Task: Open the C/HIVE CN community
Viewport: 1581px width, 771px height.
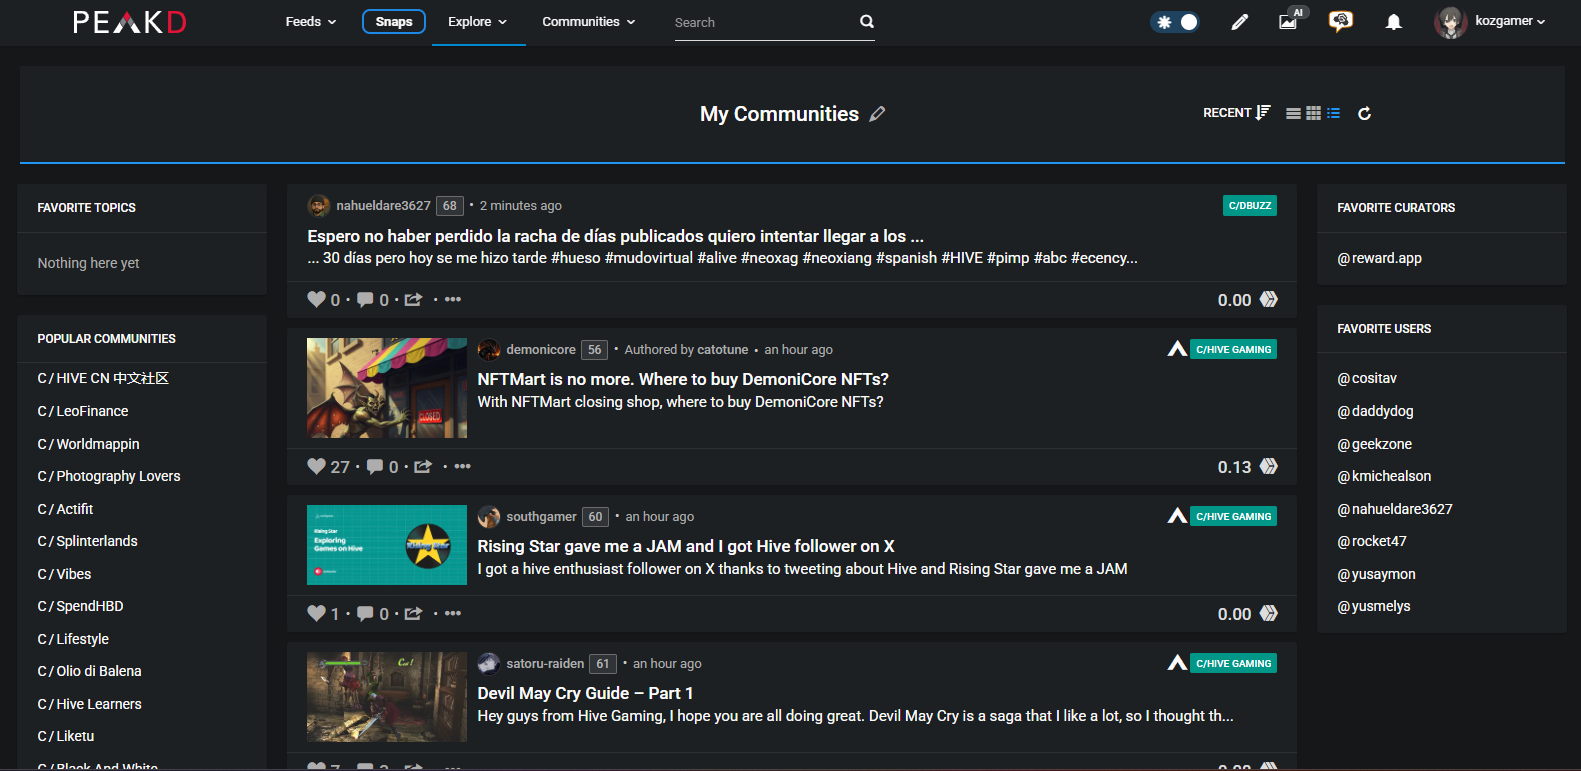Action: pos(103,378)
